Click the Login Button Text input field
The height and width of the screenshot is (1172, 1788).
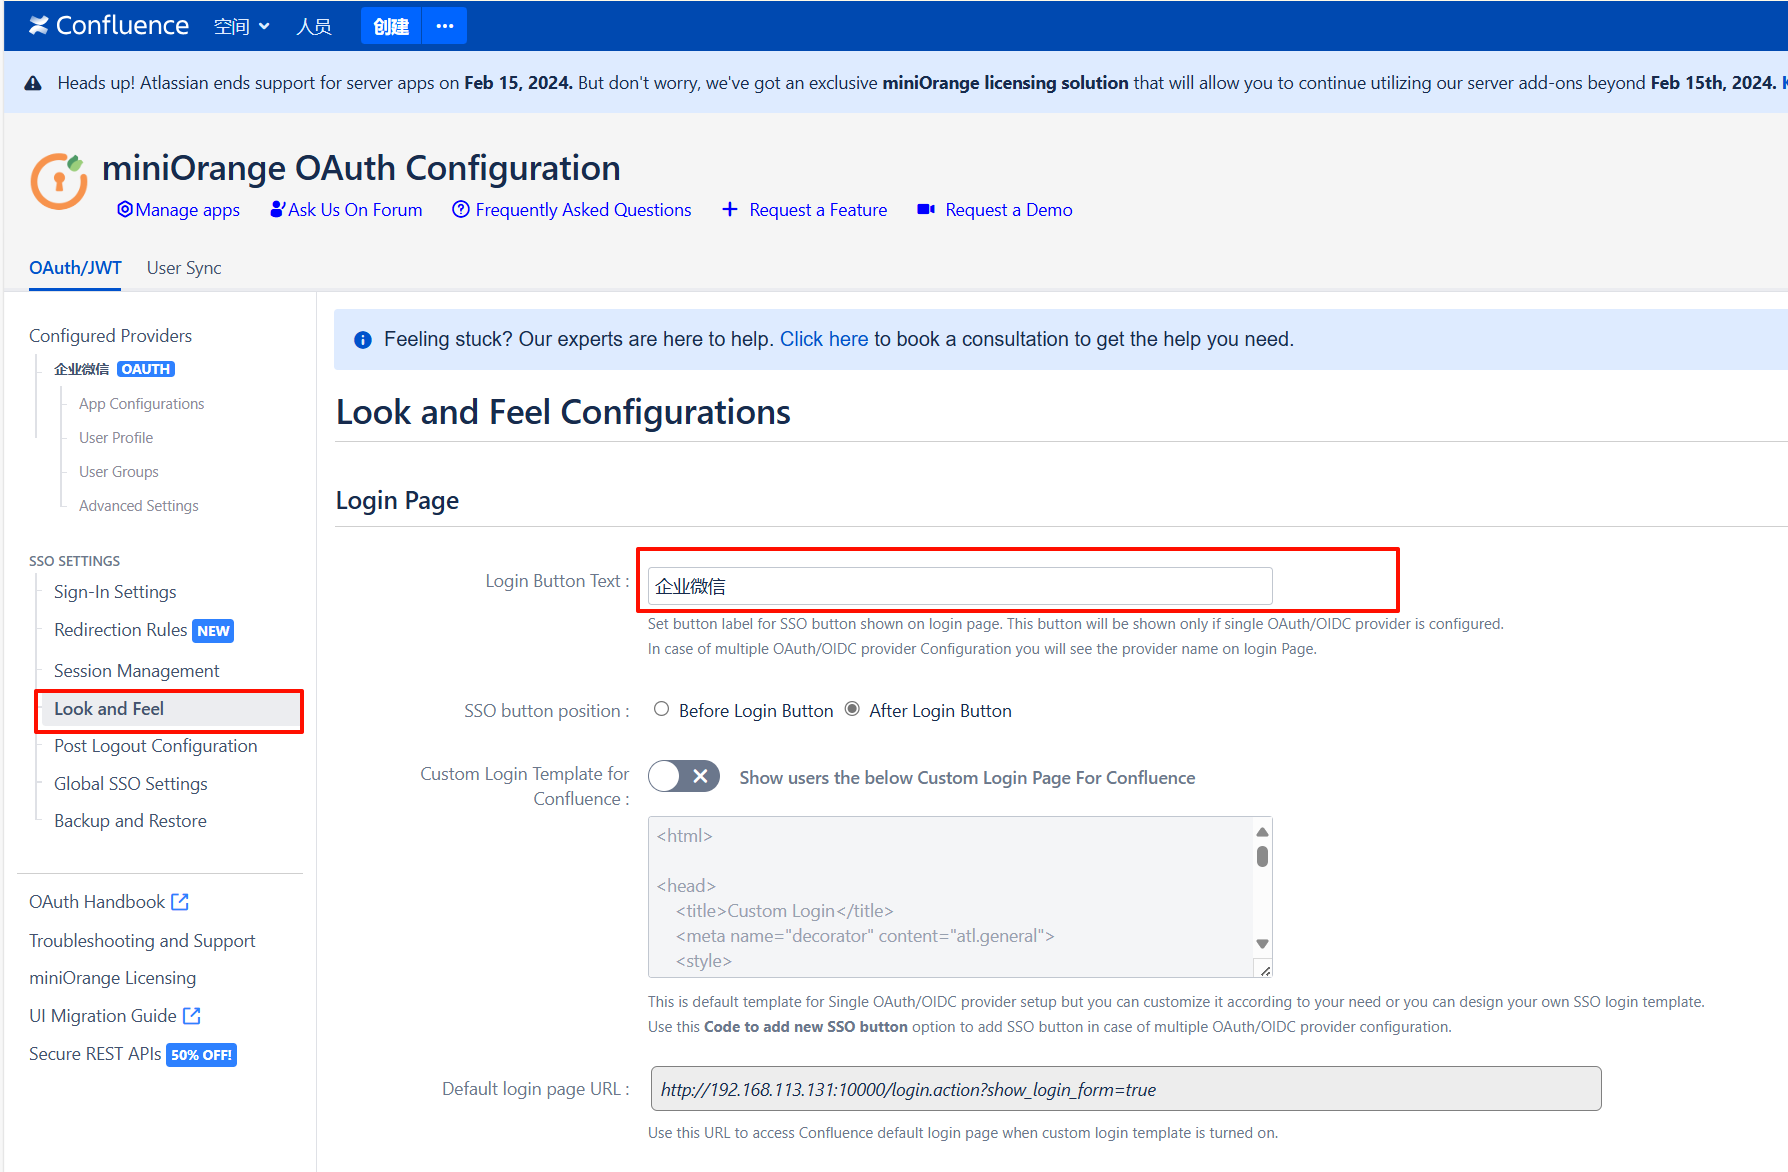tap(960, 586)
